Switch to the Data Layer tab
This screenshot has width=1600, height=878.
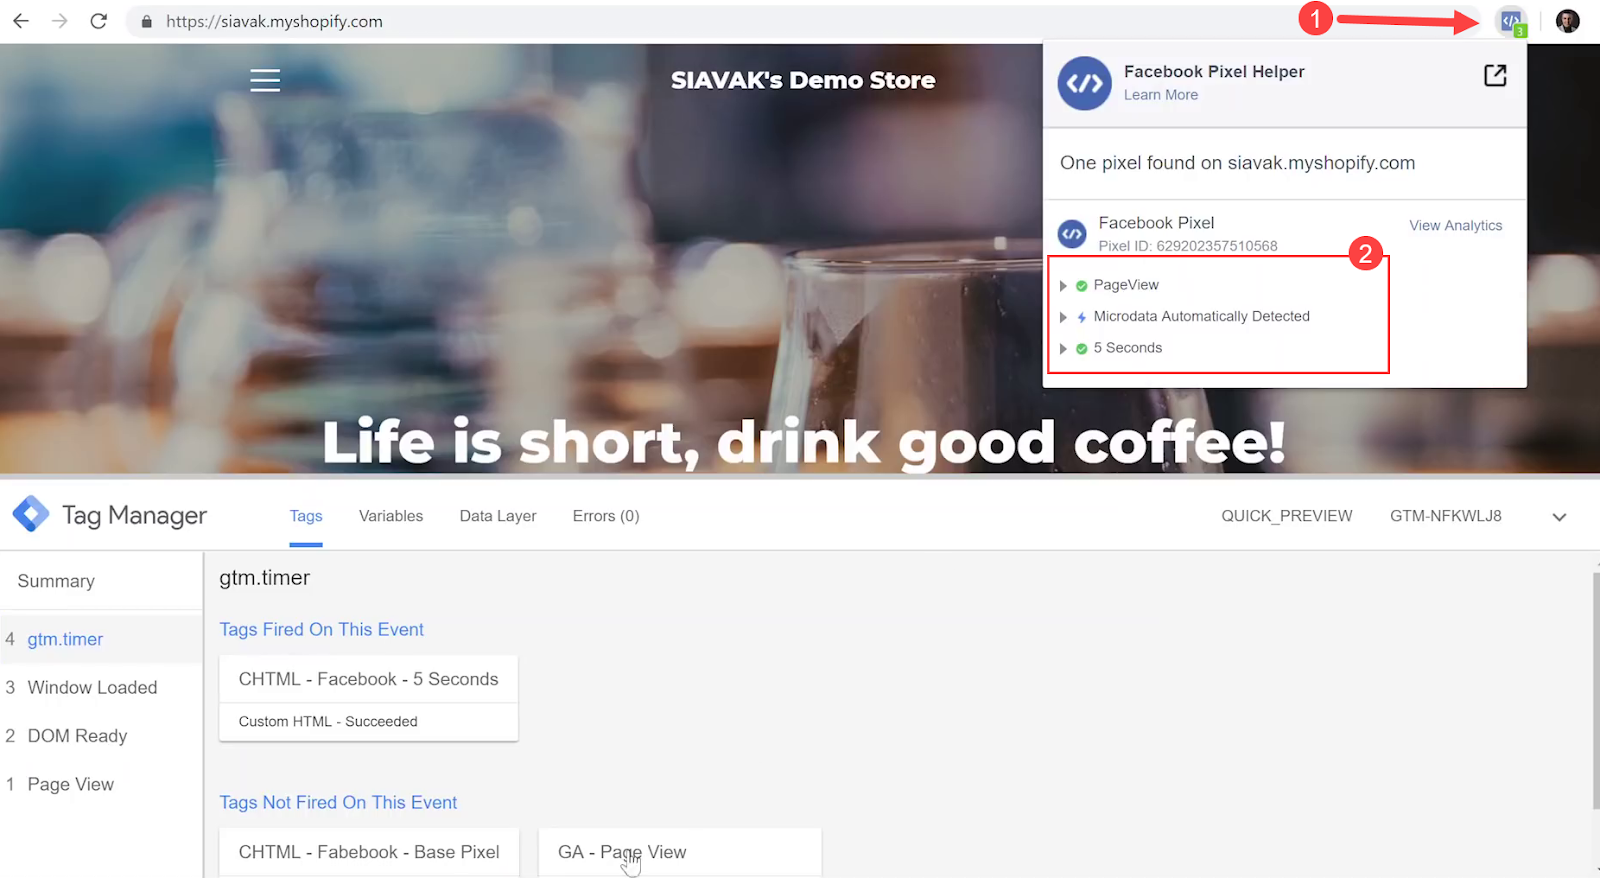[x=498, y=516]
